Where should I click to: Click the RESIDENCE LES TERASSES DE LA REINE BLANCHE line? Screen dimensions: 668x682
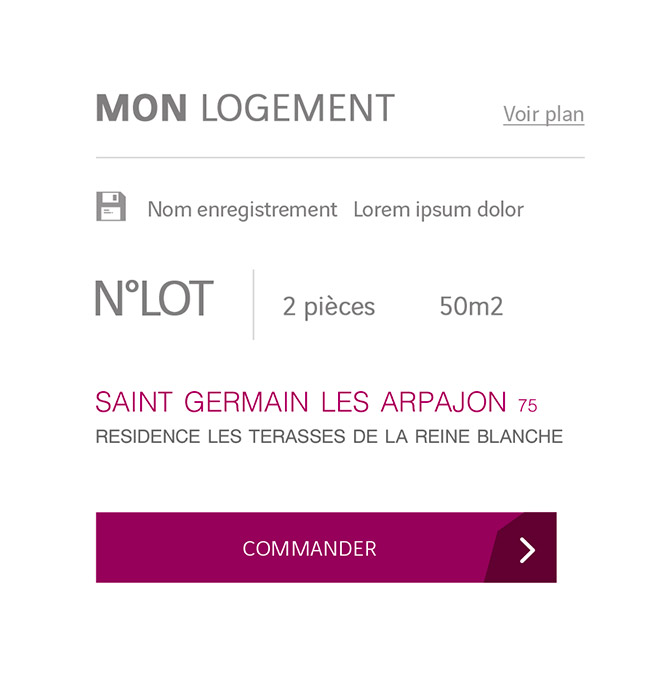(329, 436)
